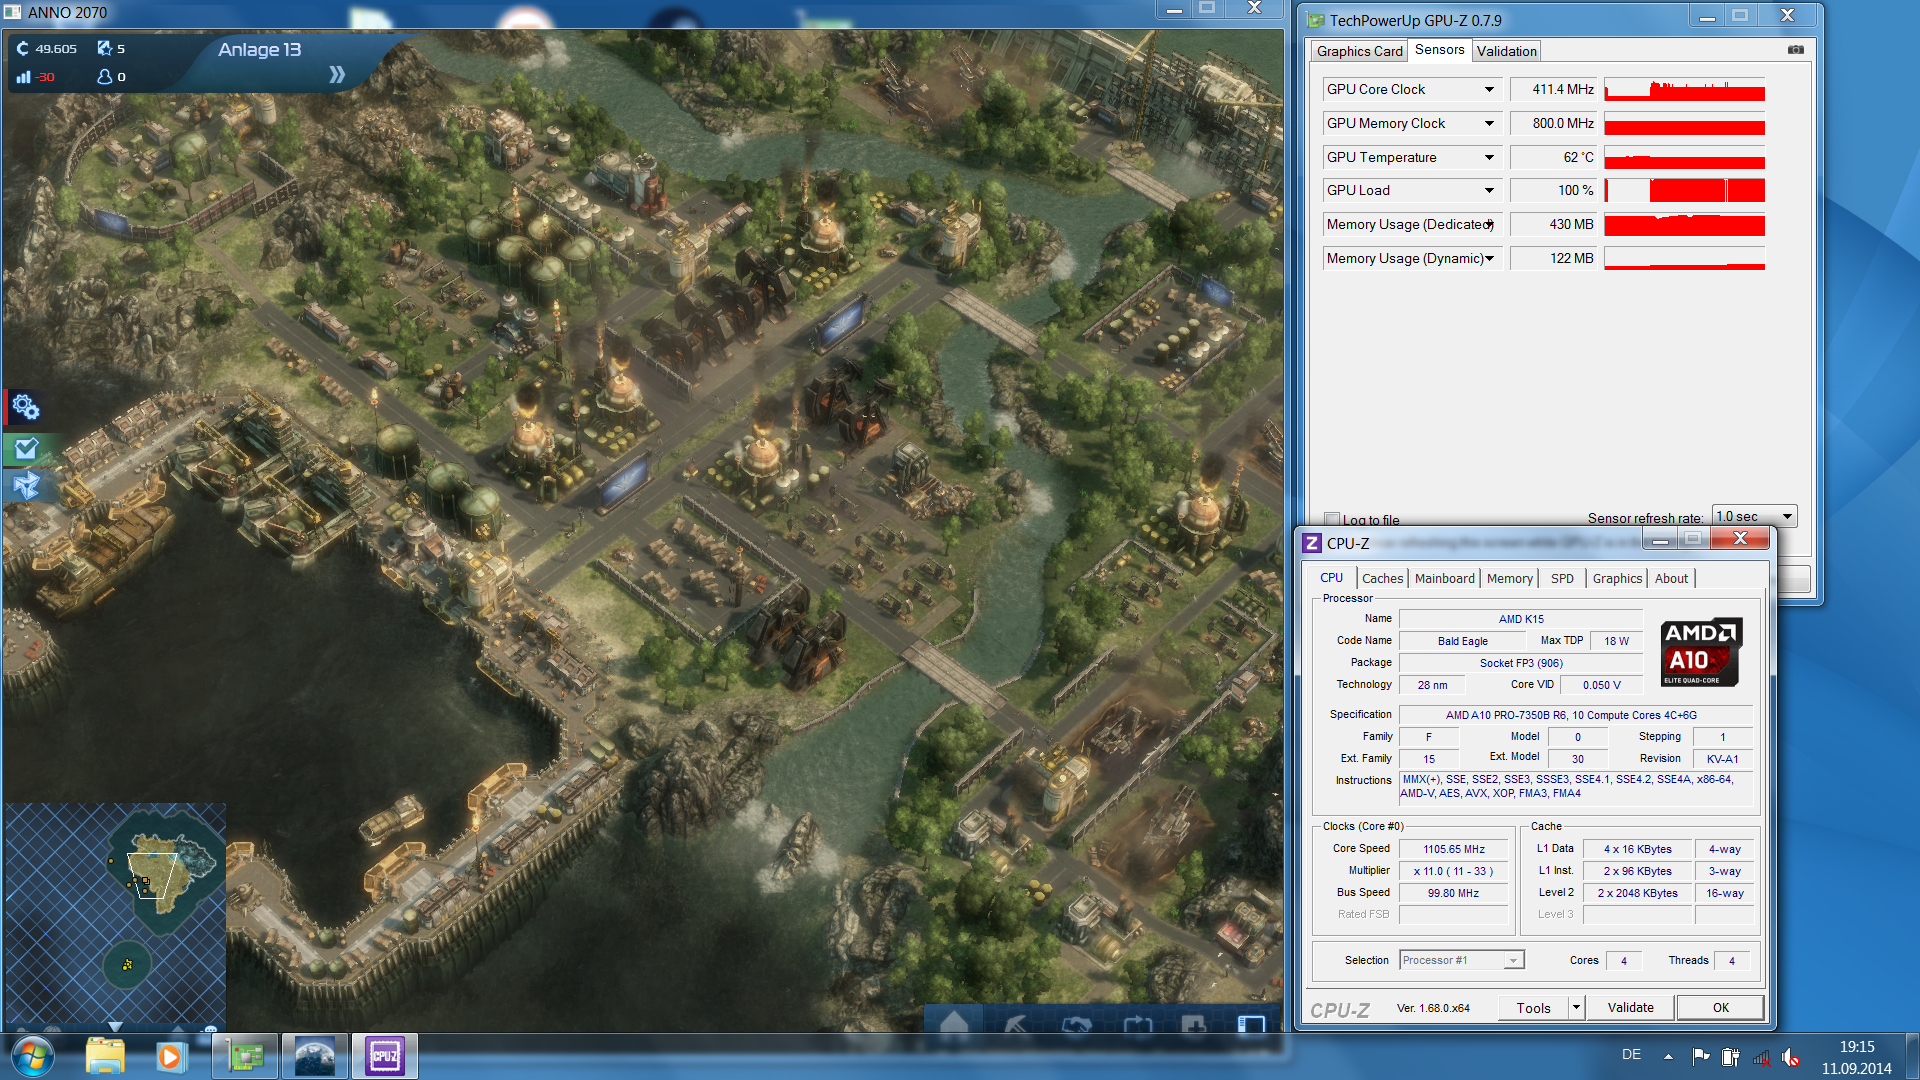Image resolution: width=1920 pixels, height=1080 pixels.
Task: Open the trade route arrow menu
Action: pos(1138,1025)
